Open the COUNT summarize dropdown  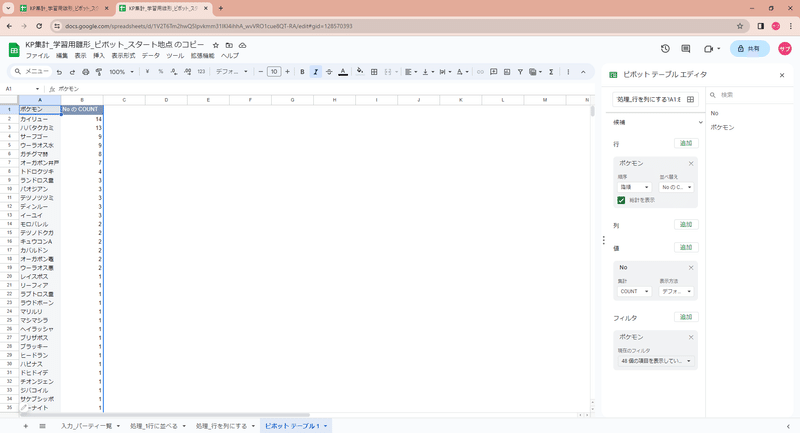(x=634, y=291)
